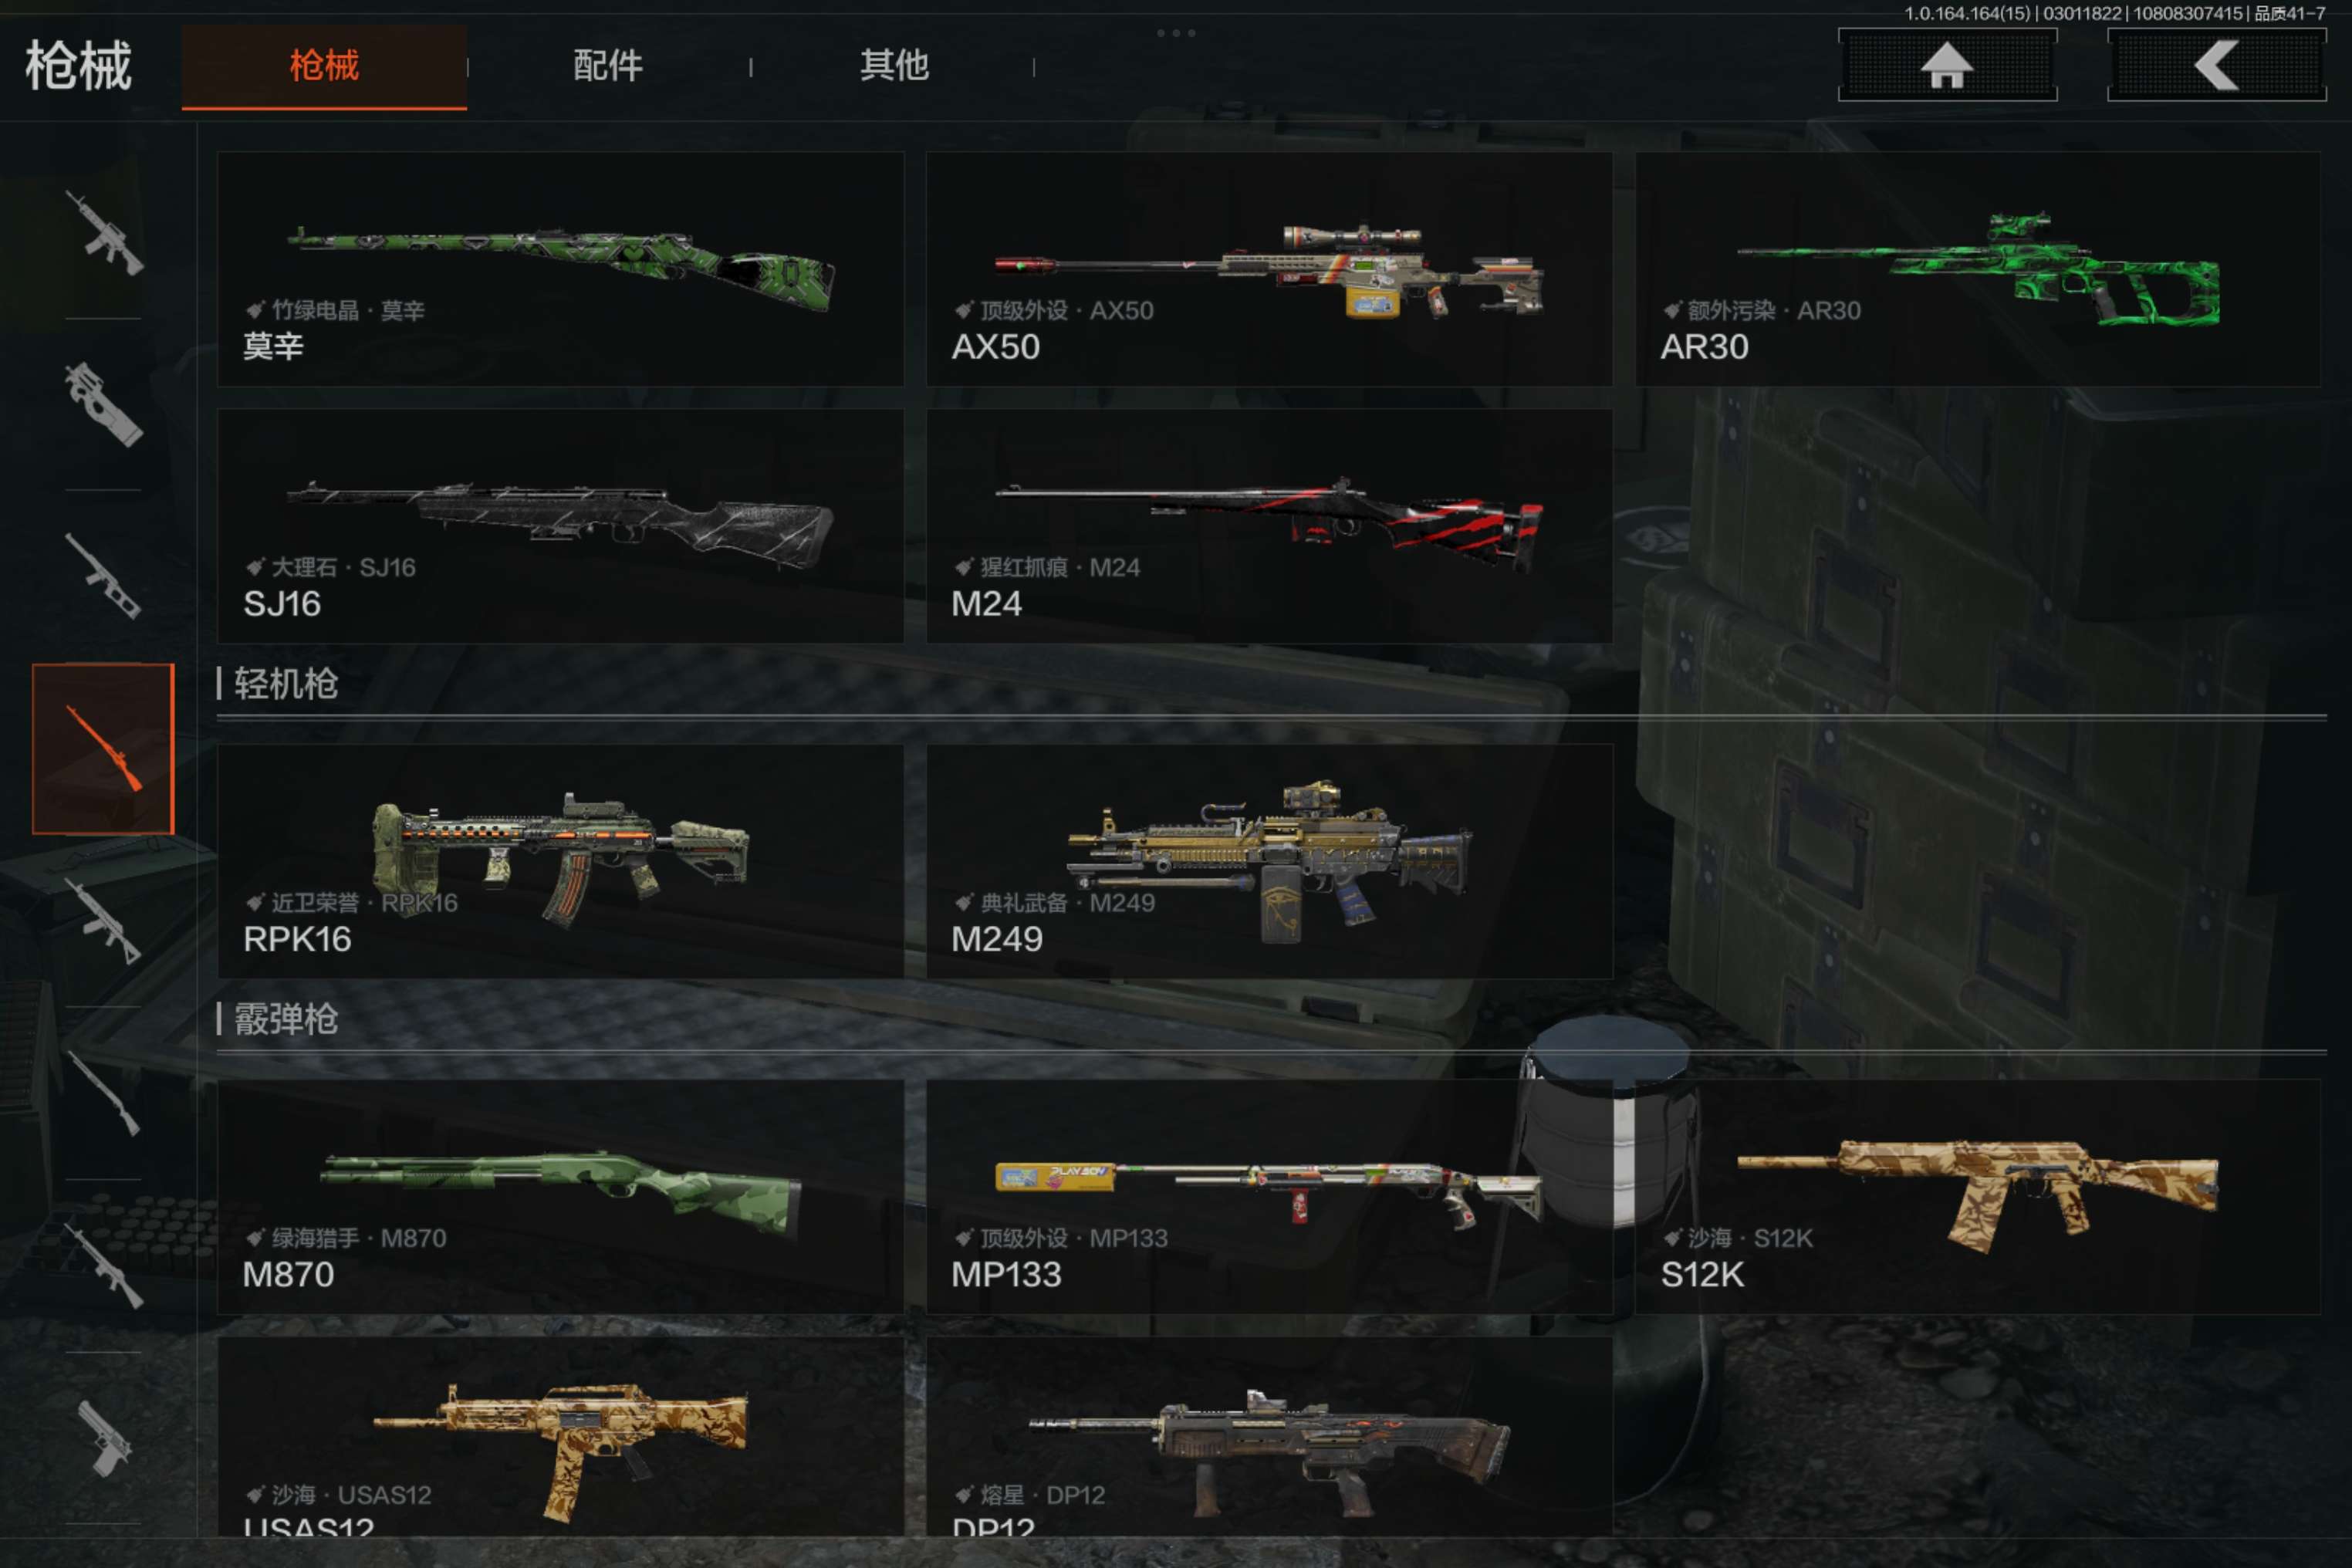Choose the 莫辛 rifle card

(x=561, y=269)
